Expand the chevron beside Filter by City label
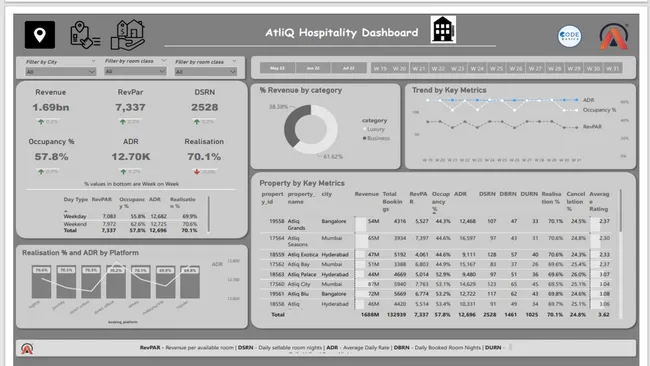Image resolution: width=650 pixels, height=366 pixels. (x=93, y=61)
